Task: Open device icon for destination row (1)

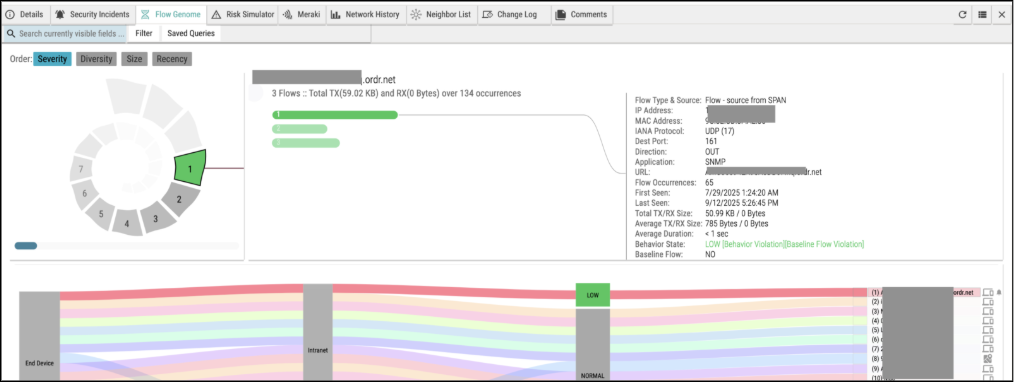Action: pyautogui.click(x=988, y=292)
